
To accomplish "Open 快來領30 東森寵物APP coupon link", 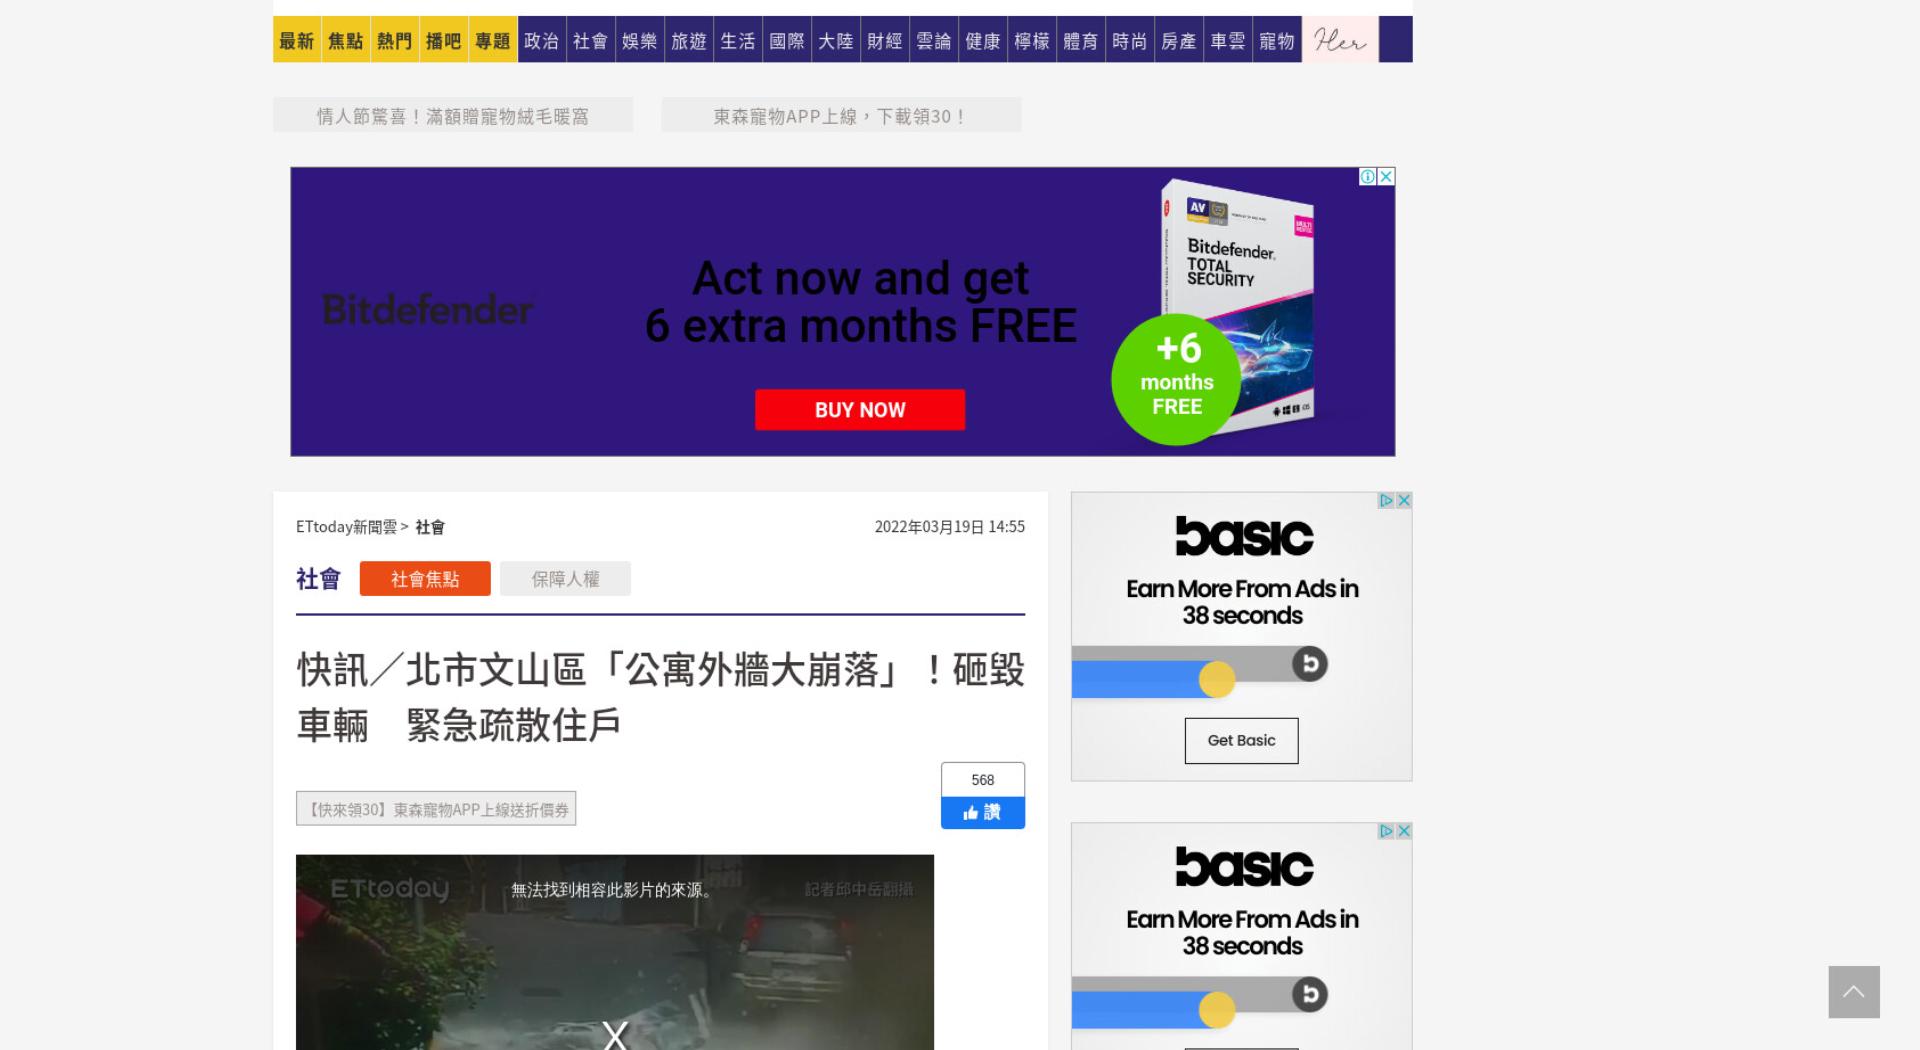I will (x=436, y=809).
